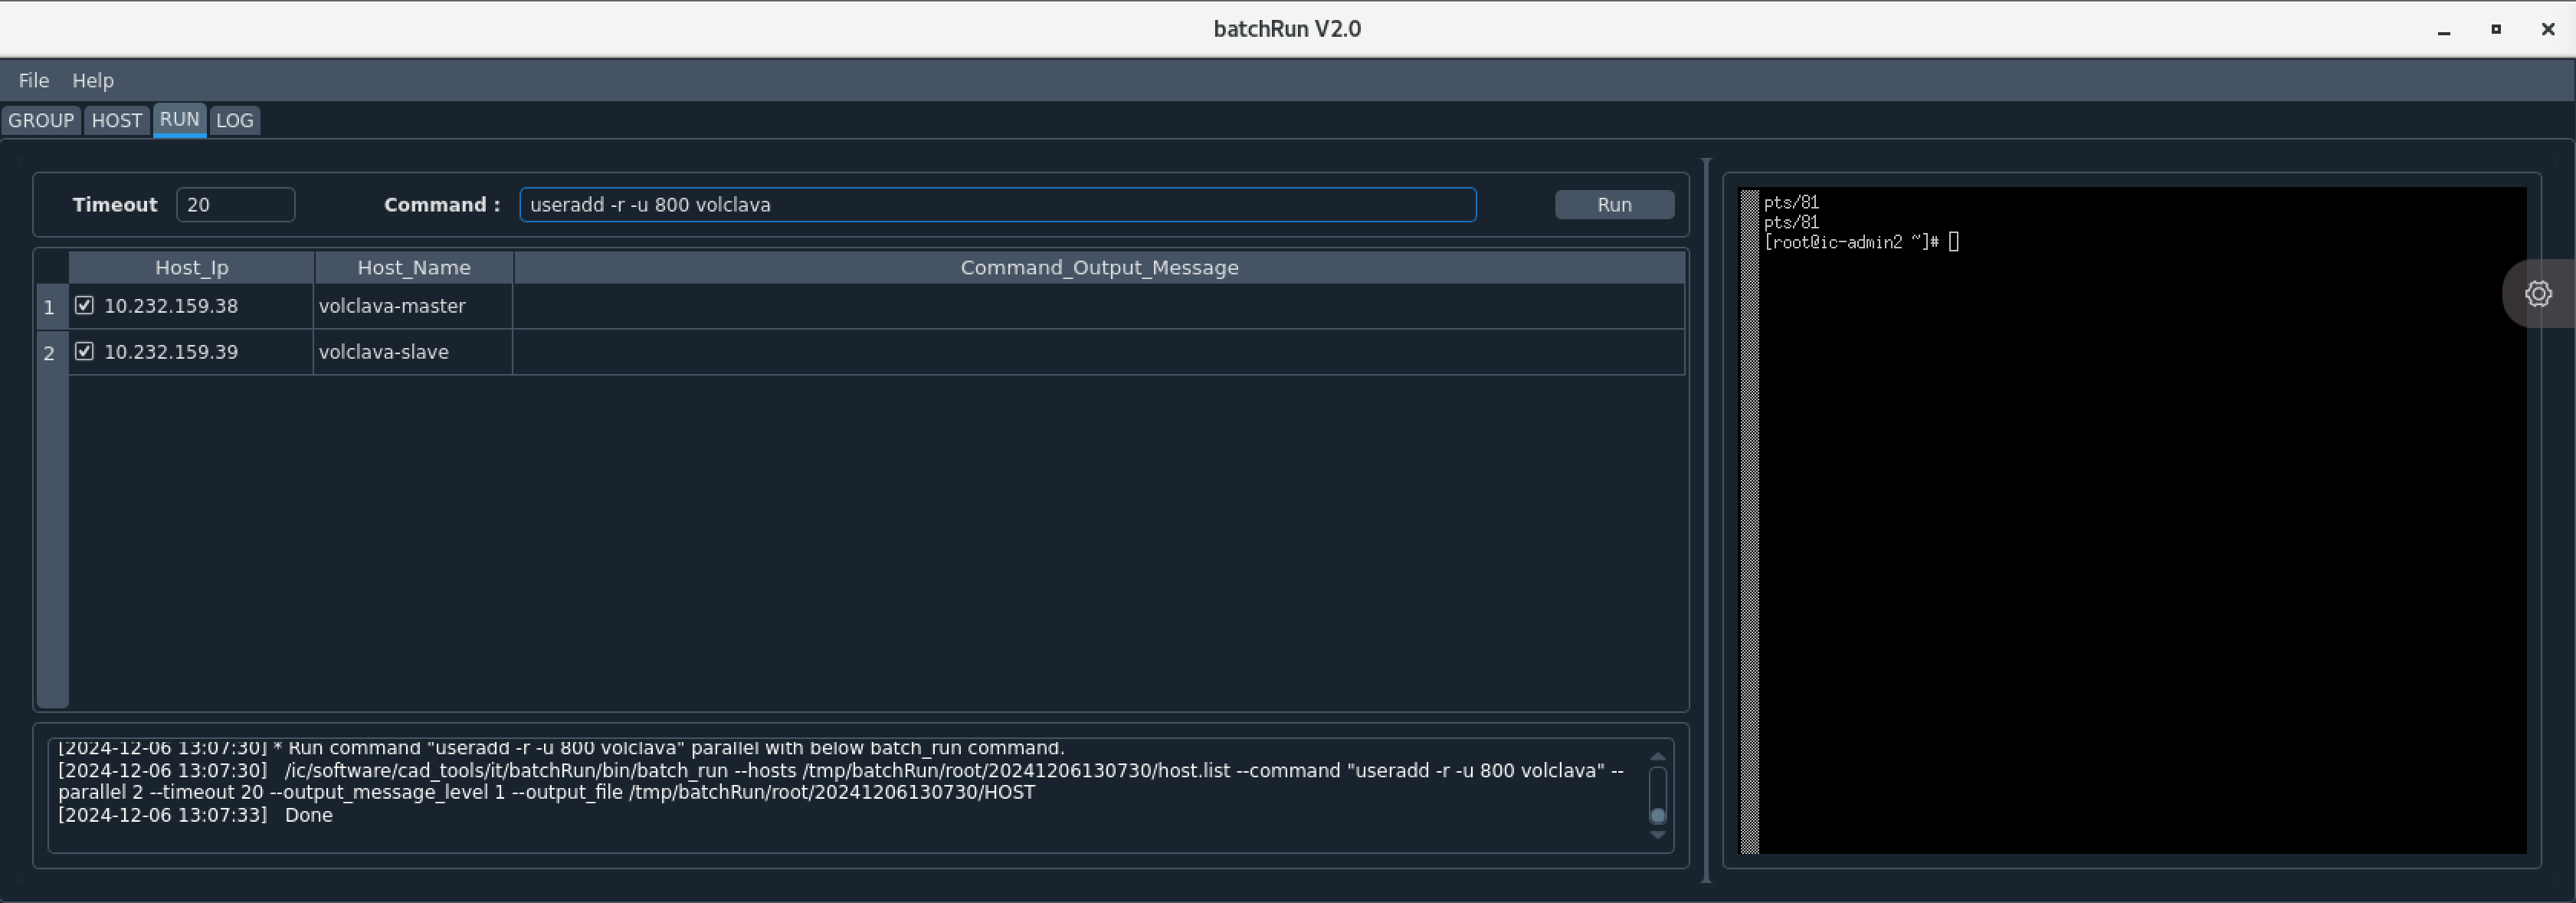Open the File menu
Viewport: 2576px width, 903px height.
pos(33,80)
